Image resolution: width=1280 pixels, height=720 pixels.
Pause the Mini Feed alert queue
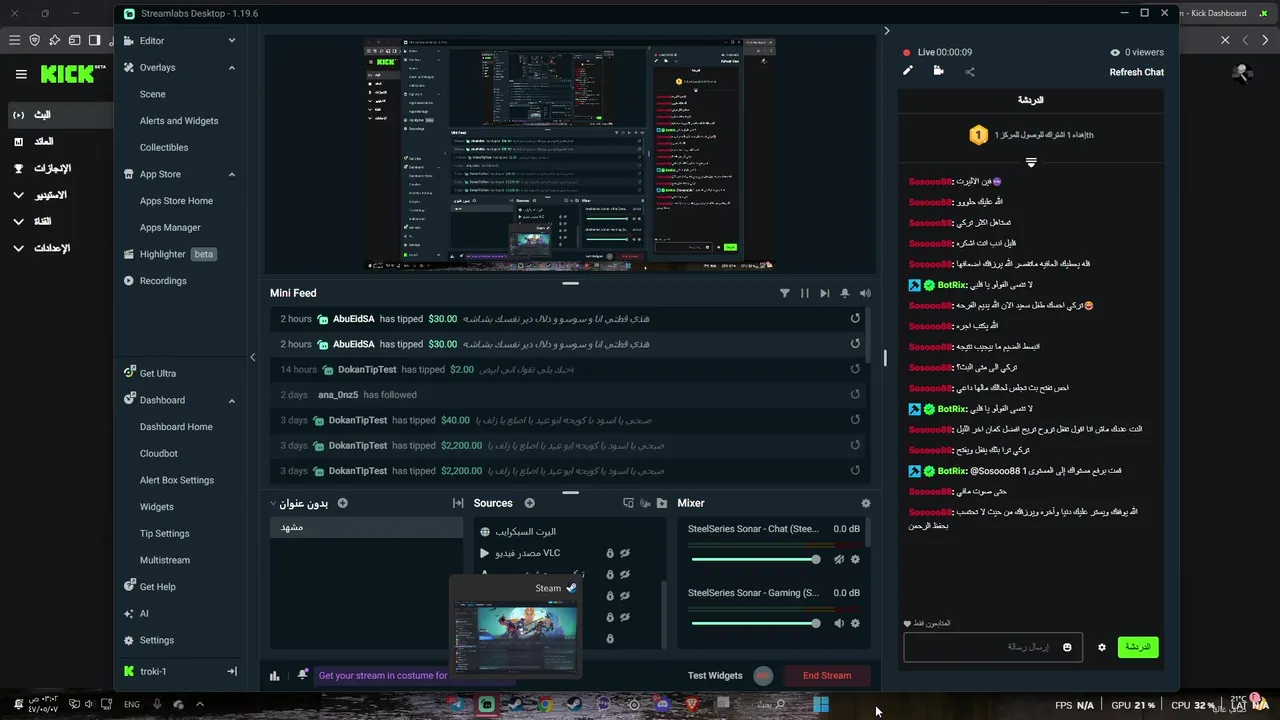point(805,293)
